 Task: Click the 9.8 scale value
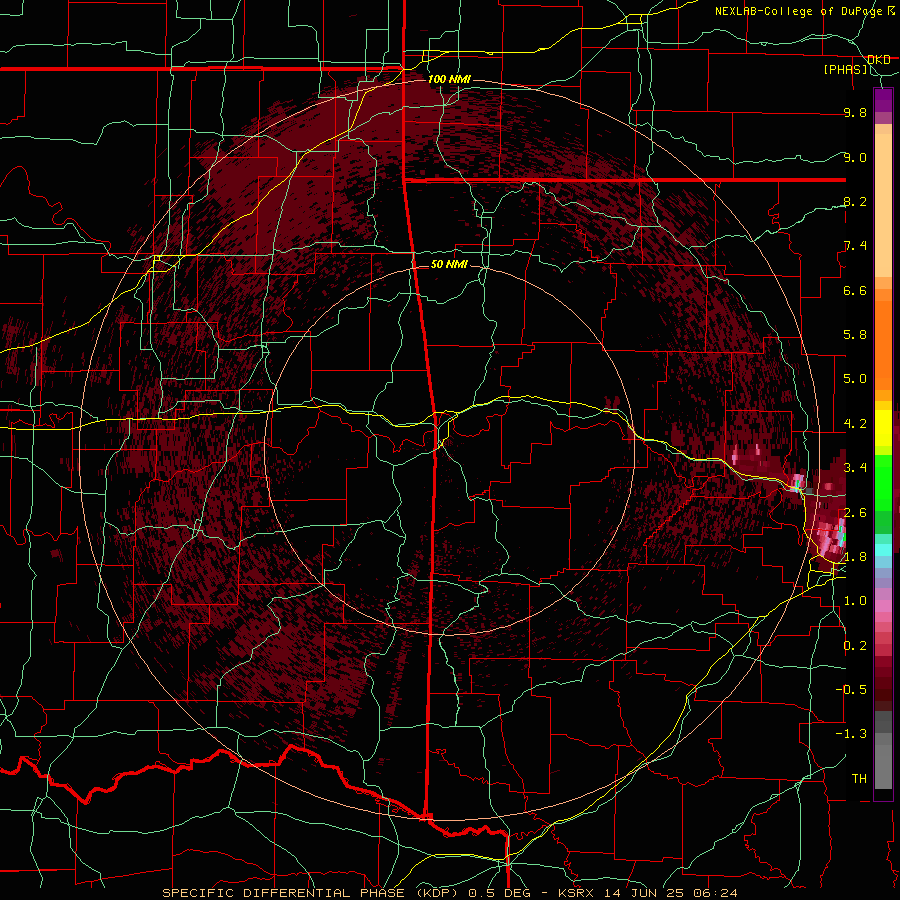(855, 113)
